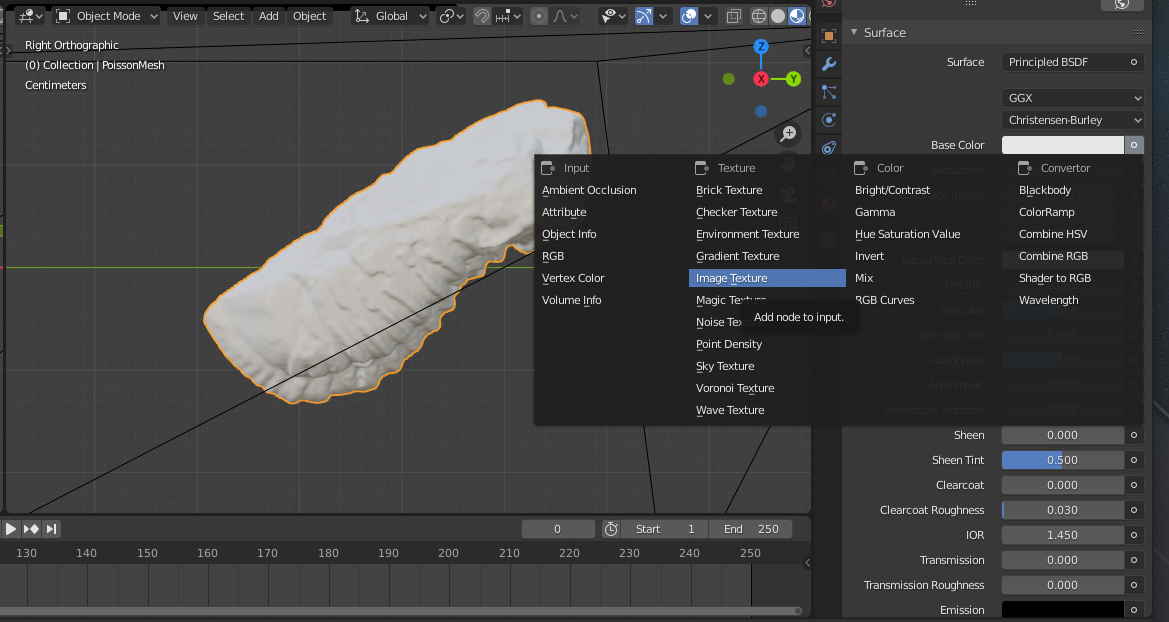1169x622 pixels.
Task: Click the current frame number field
Action: (x=557, y=528)
